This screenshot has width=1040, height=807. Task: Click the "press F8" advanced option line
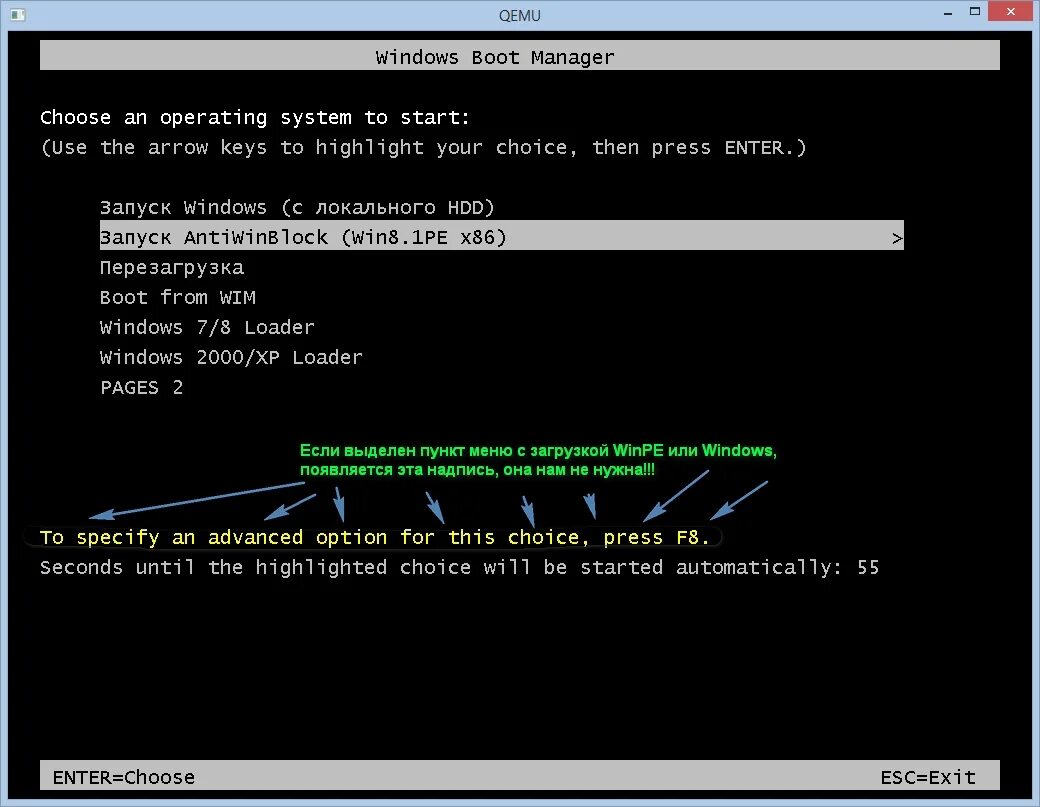[375, 537]
